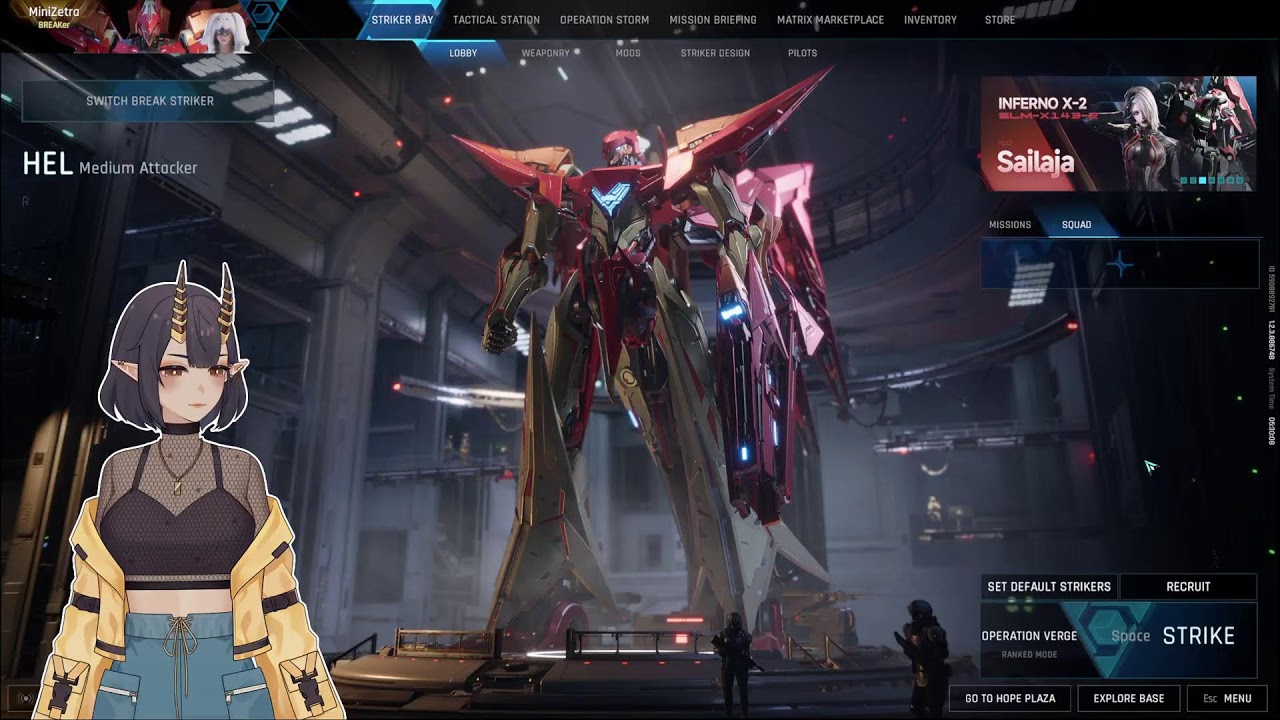1280x720 pixels.
Task: Select the Squad tab
Action: [x=1077, y=225]
